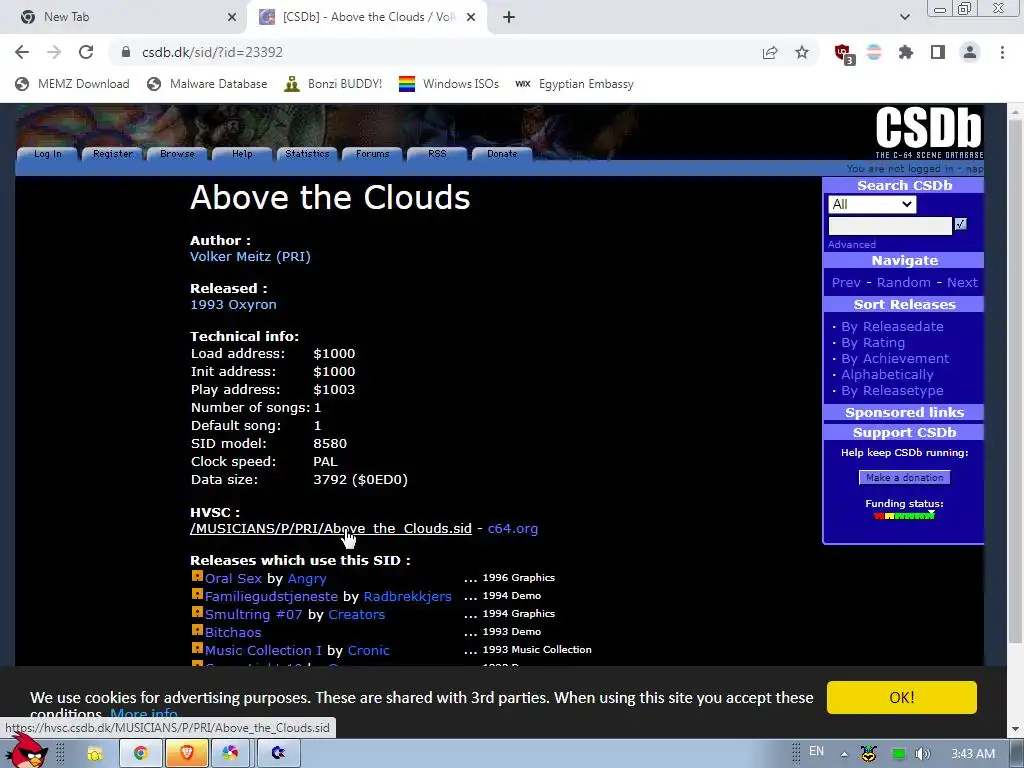Click Make a donation button
The image size is (1024, 768).
click(904, 477)
